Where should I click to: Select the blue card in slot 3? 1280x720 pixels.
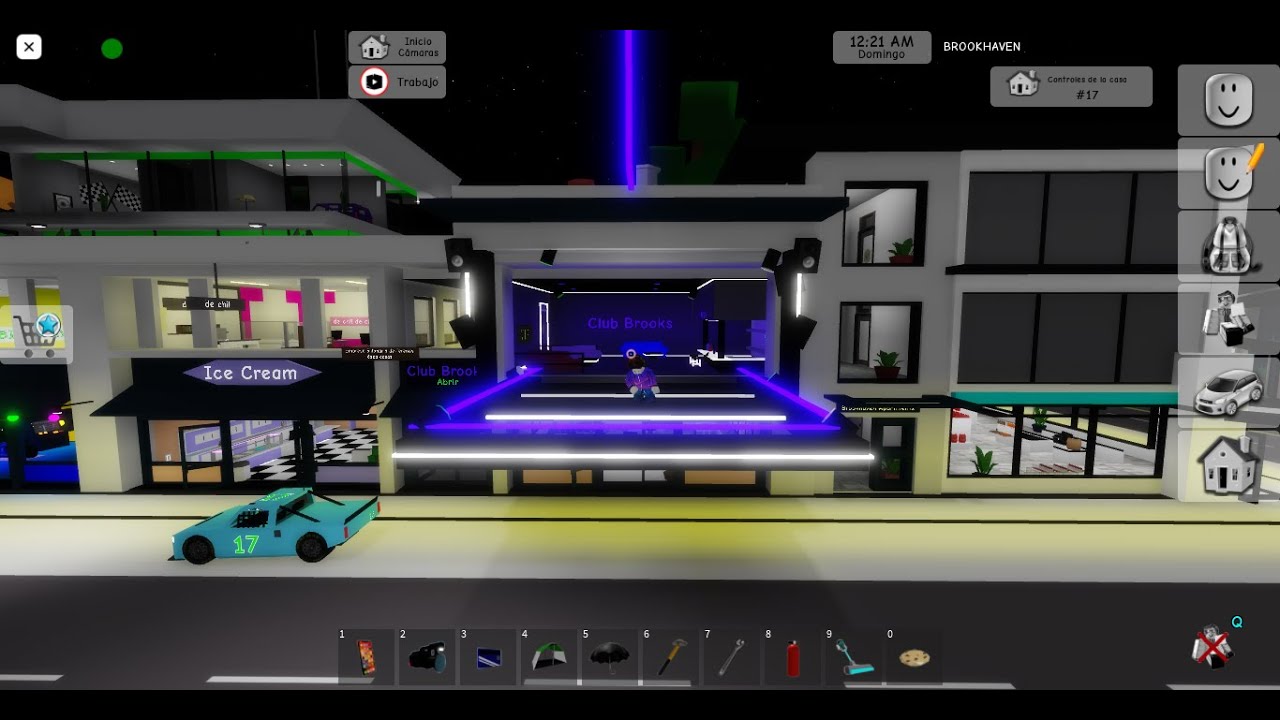point(488,657)
